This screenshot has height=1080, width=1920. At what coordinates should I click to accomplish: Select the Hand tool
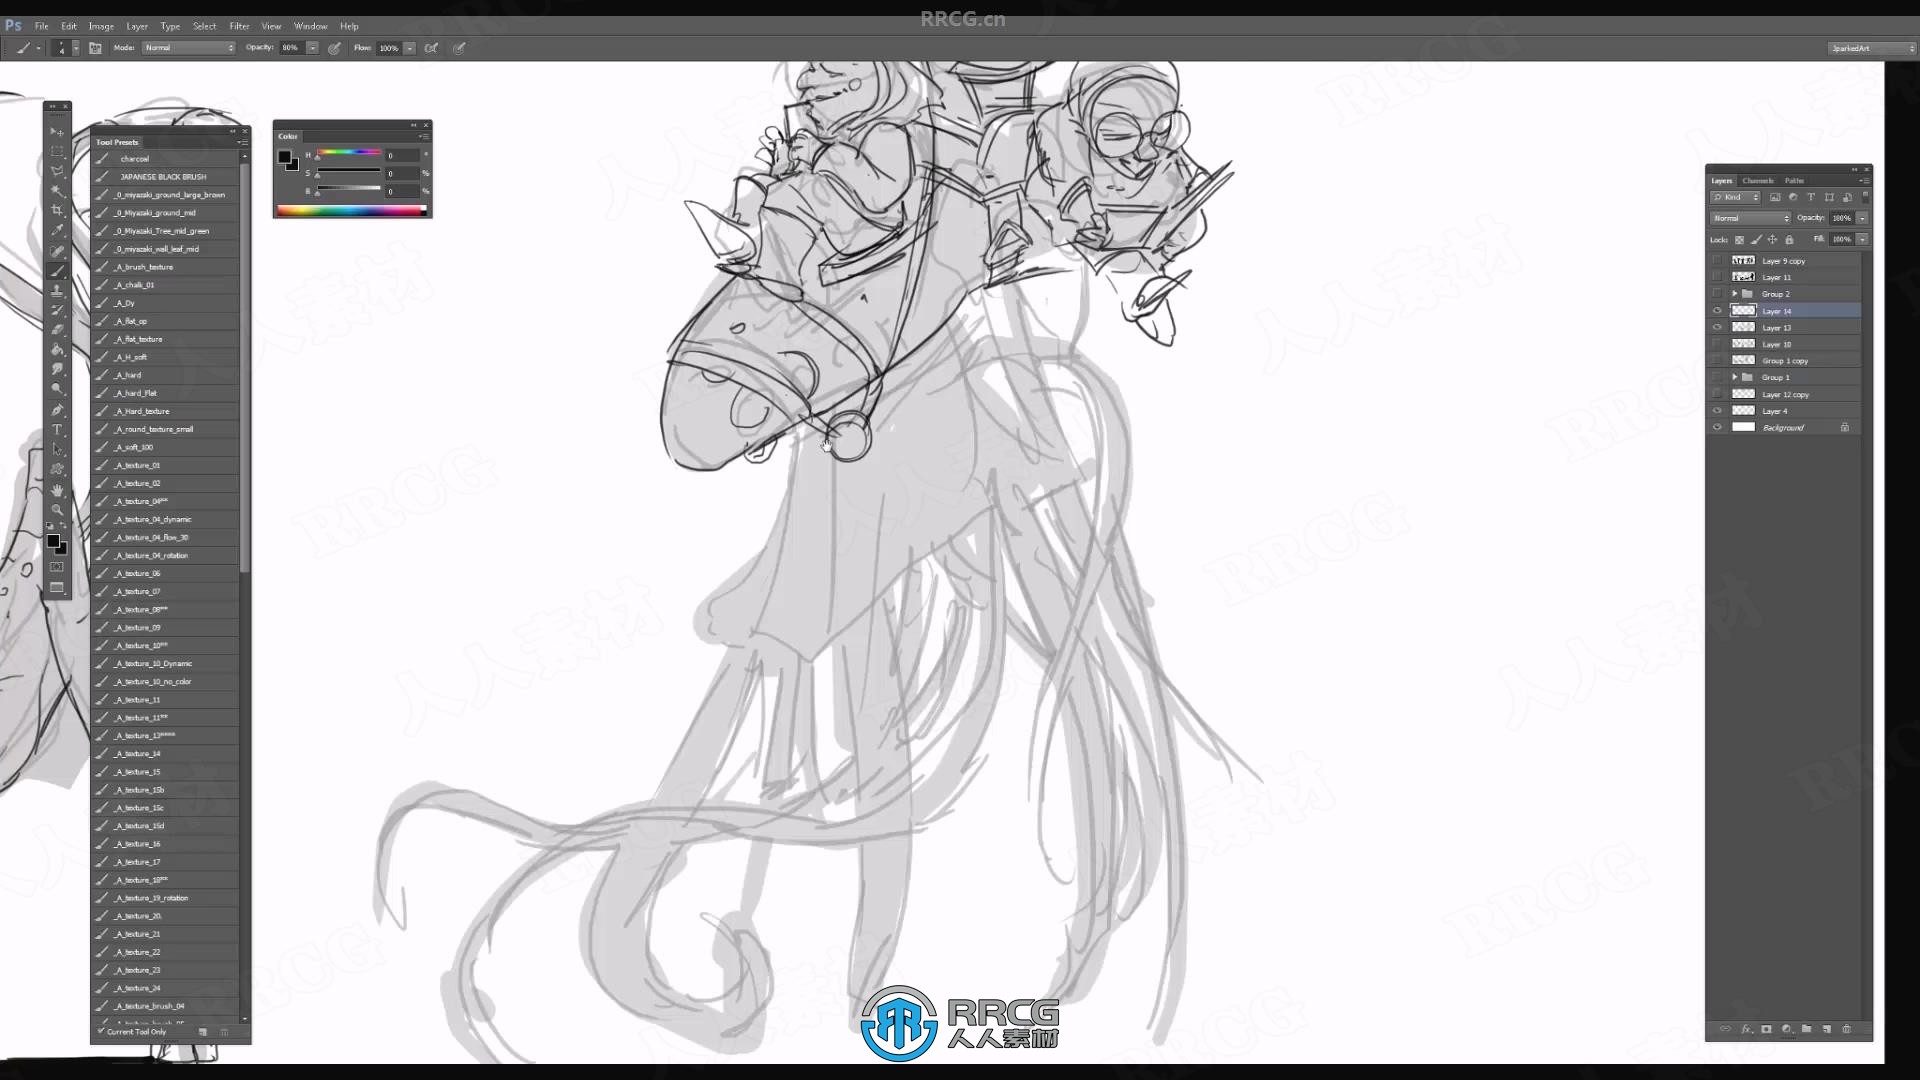click(x=57, y=490)
